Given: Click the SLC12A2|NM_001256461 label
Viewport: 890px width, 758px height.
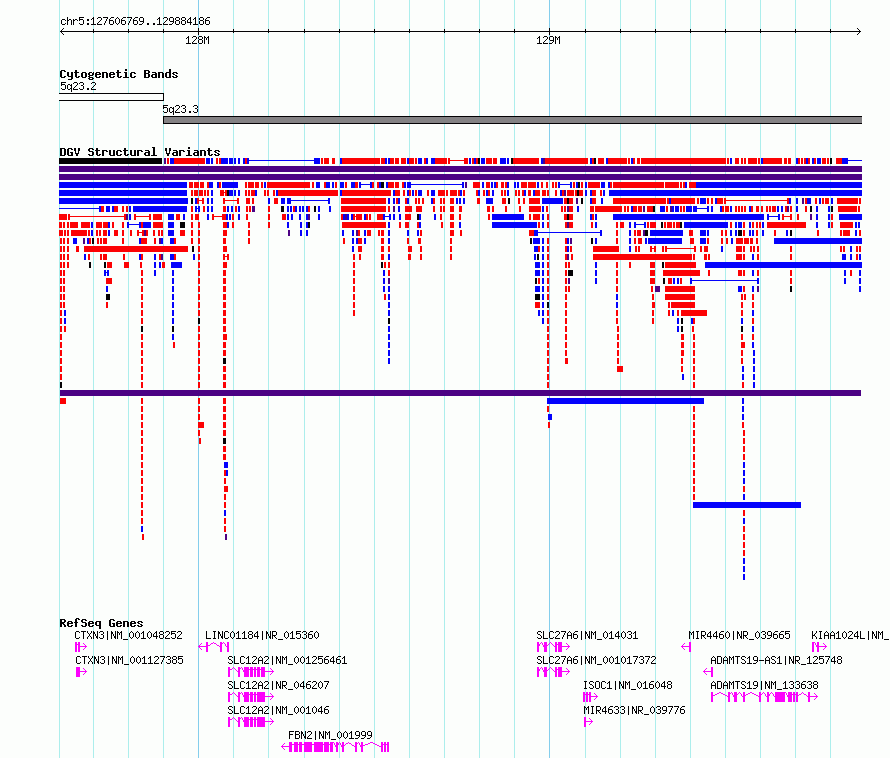Looking at the screenshot, I should coord(287,660).
